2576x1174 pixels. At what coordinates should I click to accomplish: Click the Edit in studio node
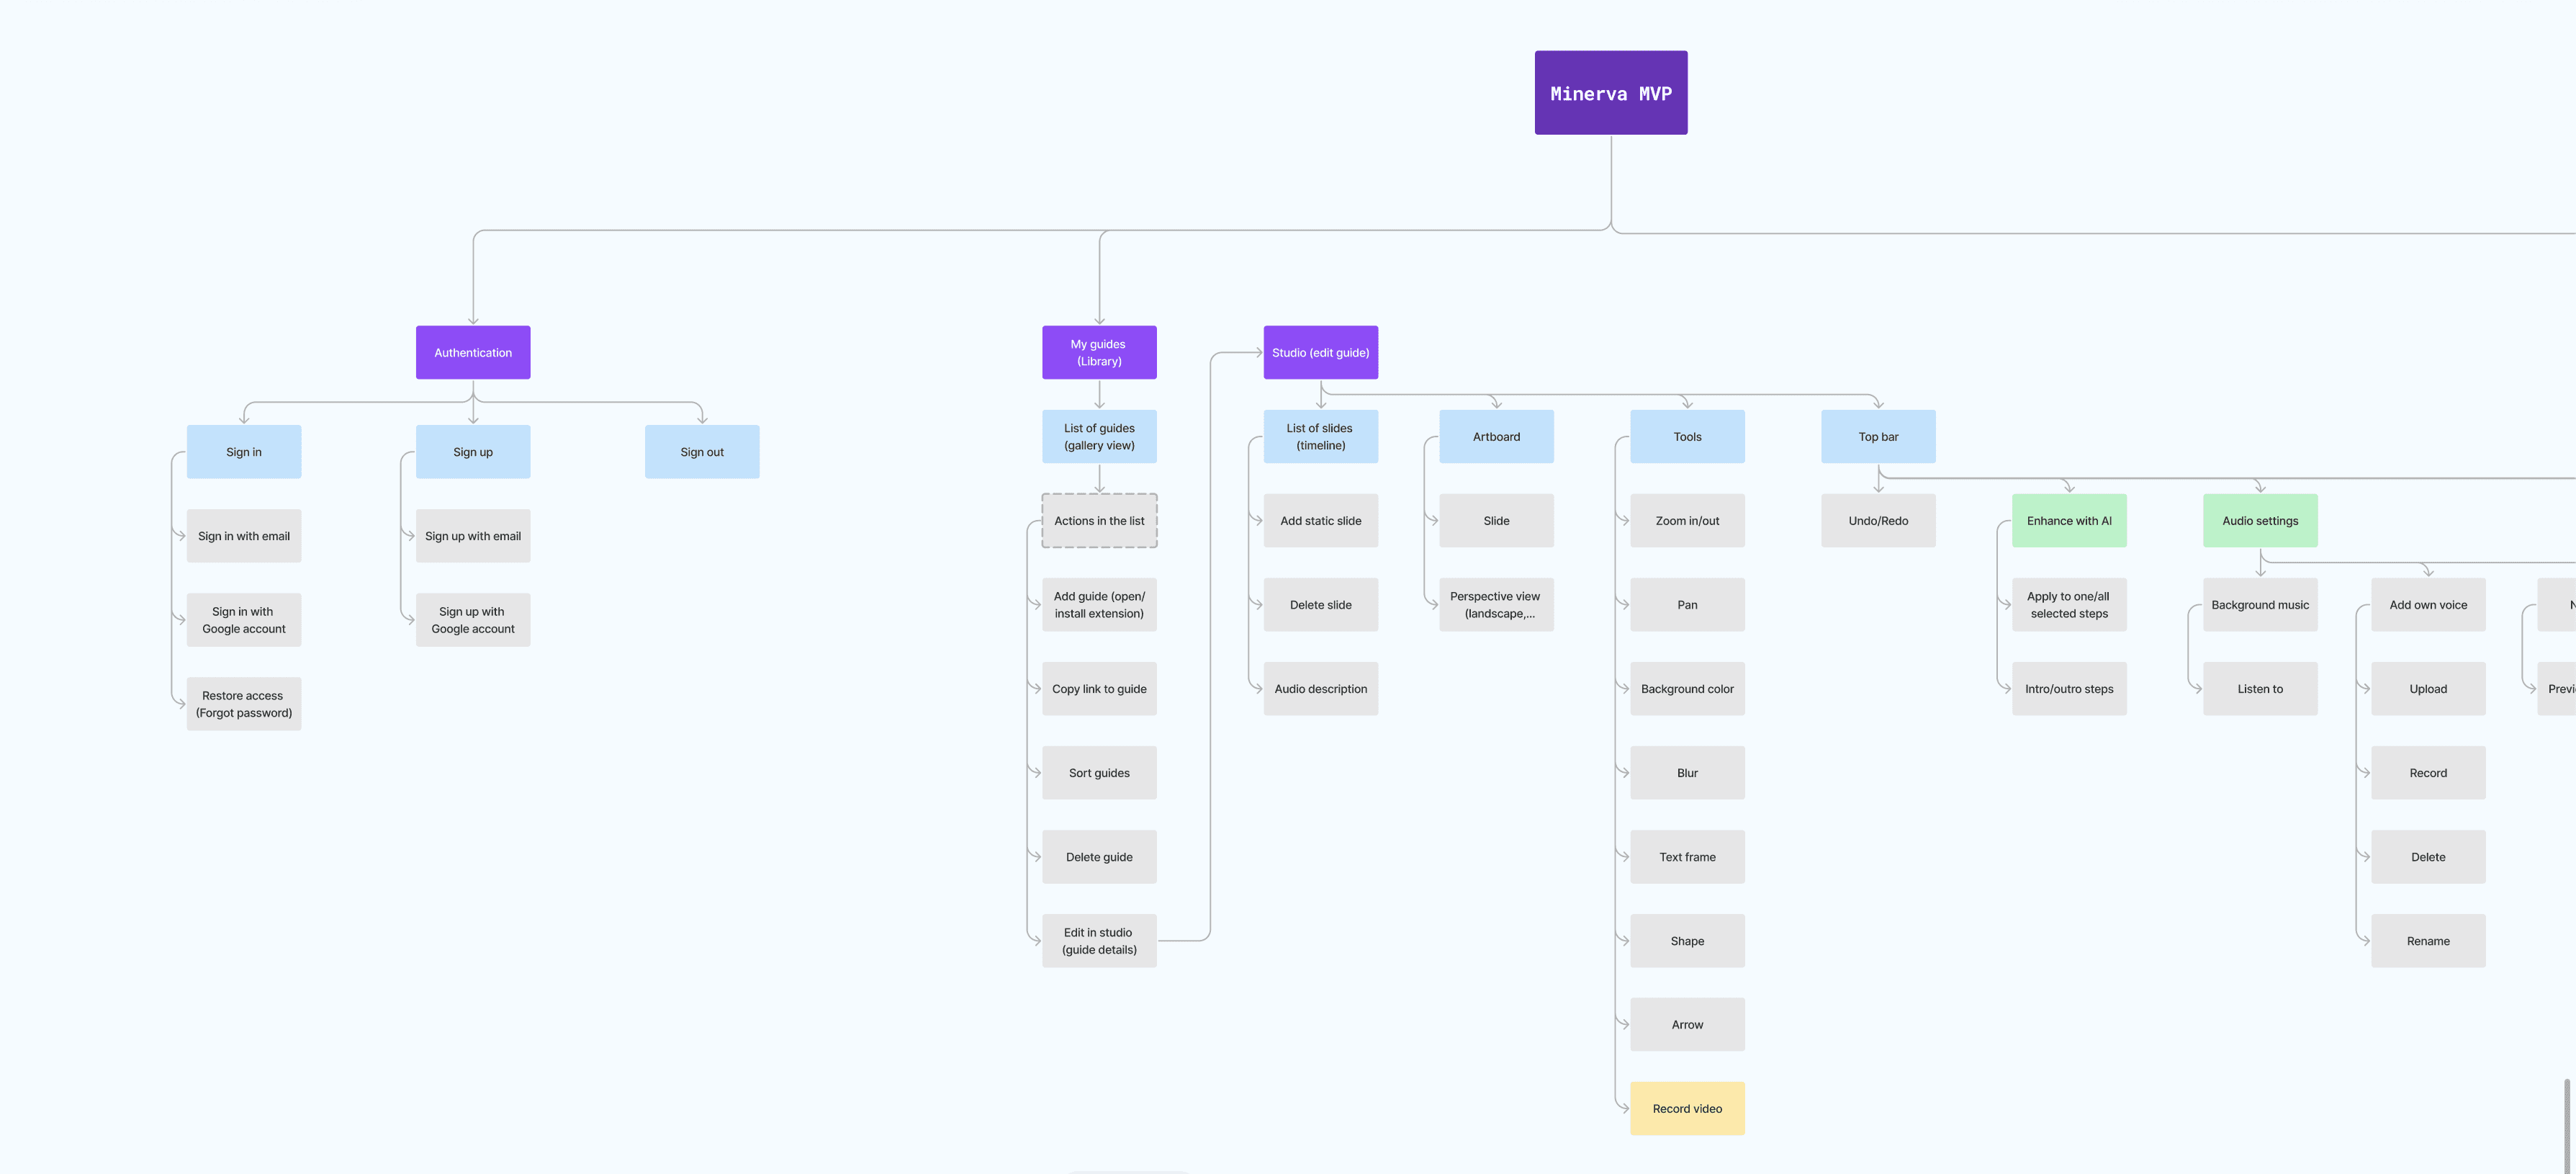click(x=1099, y=940)
